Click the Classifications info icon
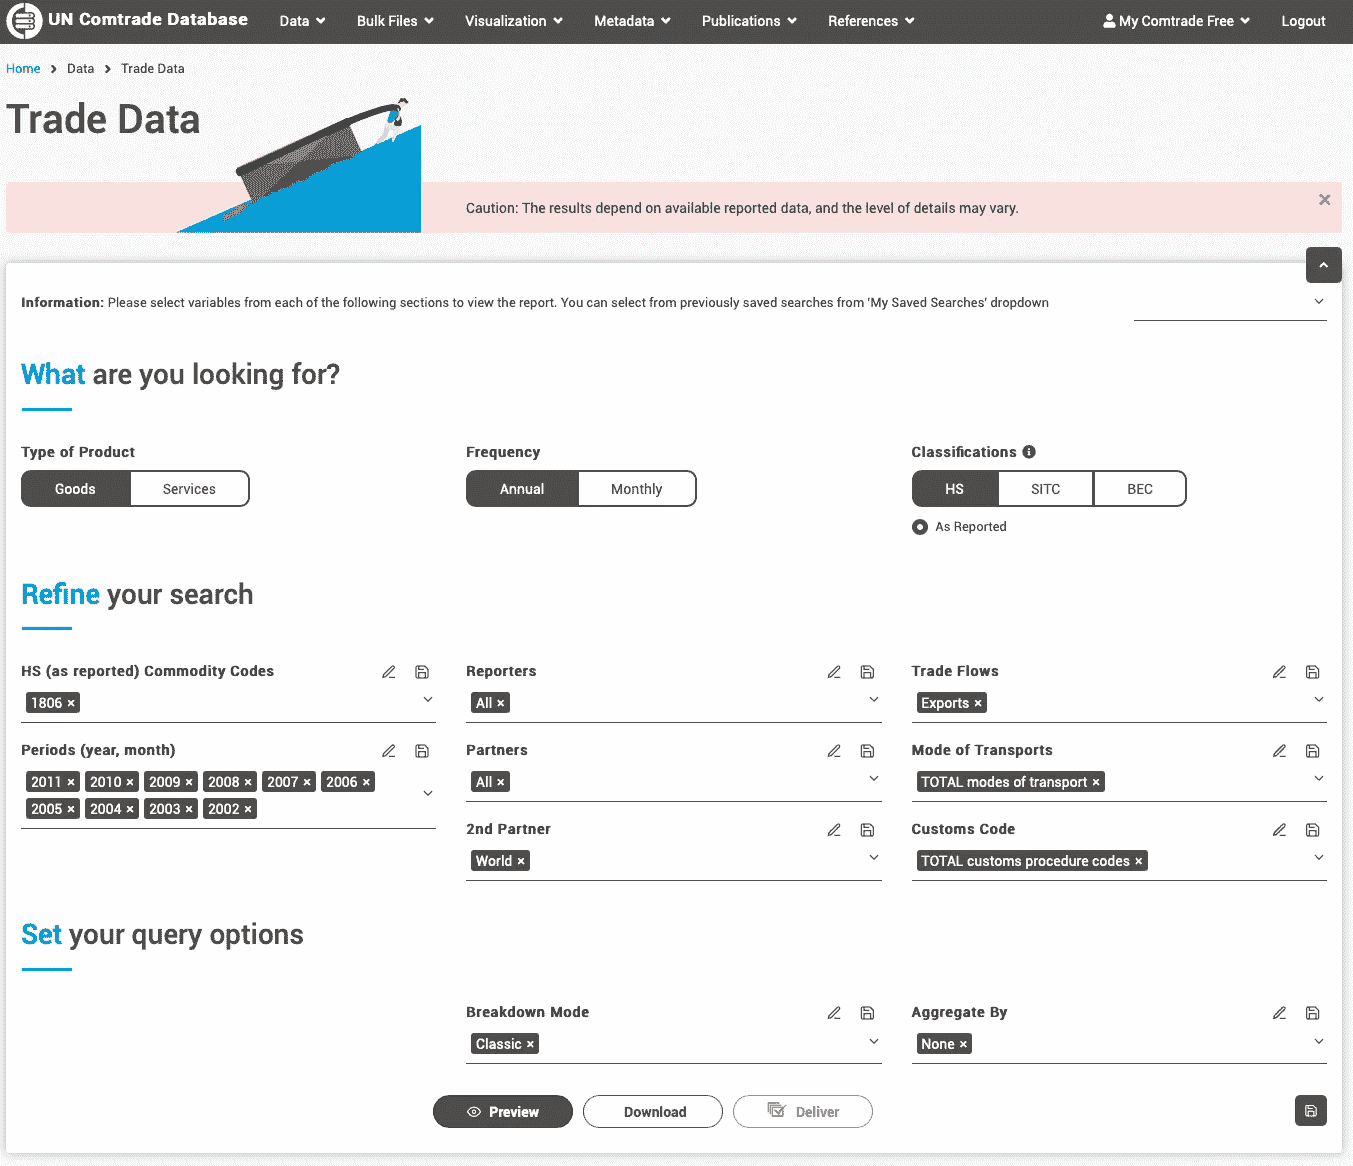Screen dimensions: 1353x1166 click(1029, 452)
